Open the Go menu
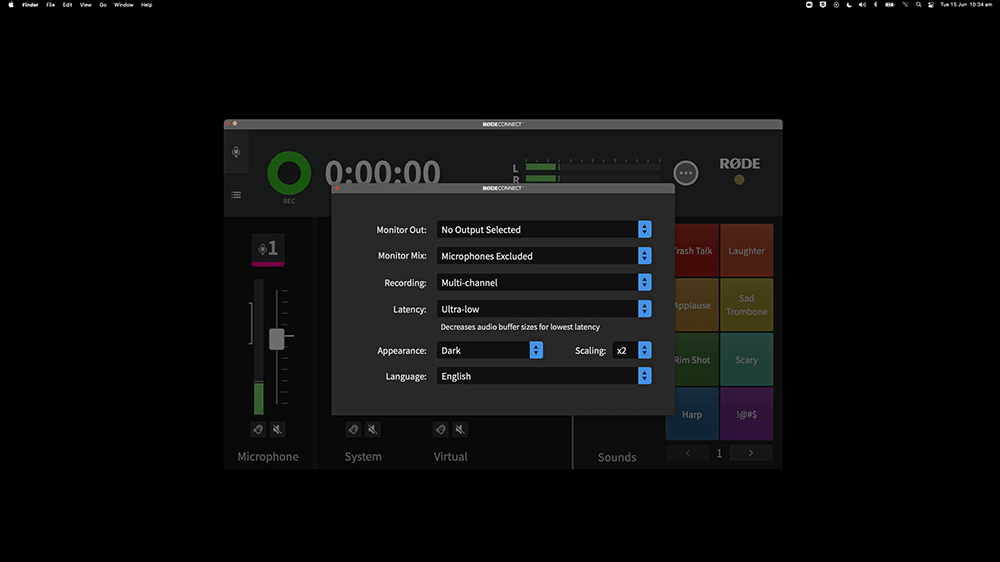The height and width of the screenshot is (562, 1000). (x=103, y=4)
